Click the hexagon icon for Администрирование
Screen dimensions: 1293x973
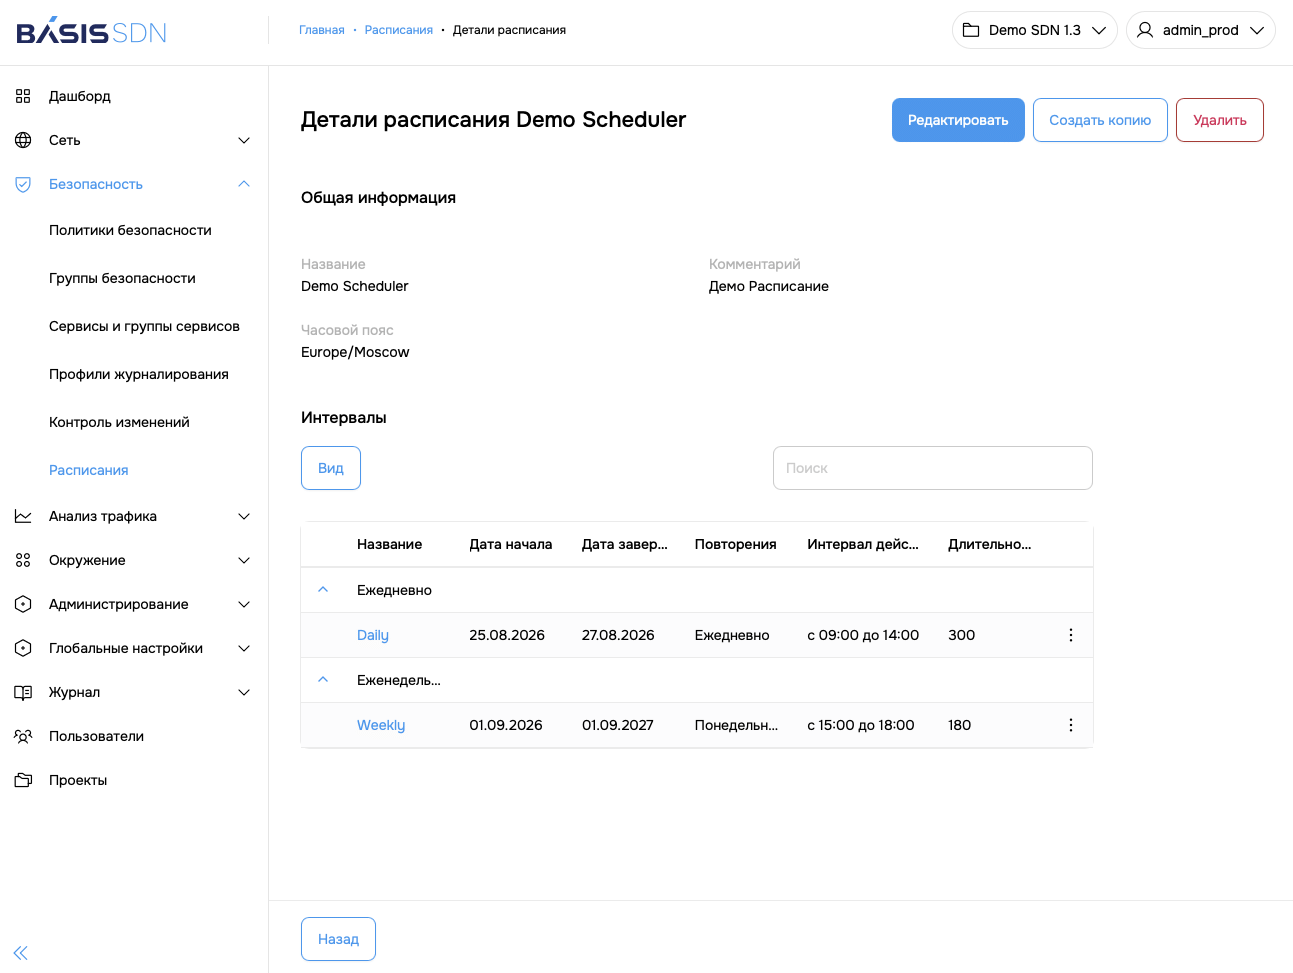(x=23, y=604)
